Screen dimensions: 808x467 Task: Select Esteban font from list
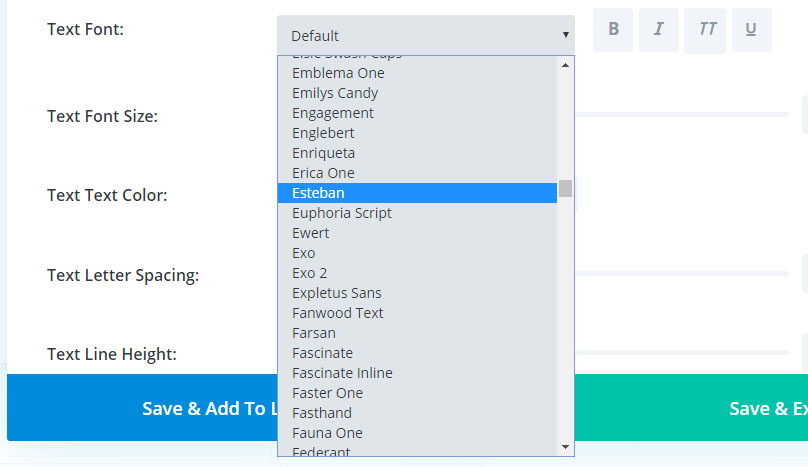pos(417,193)
